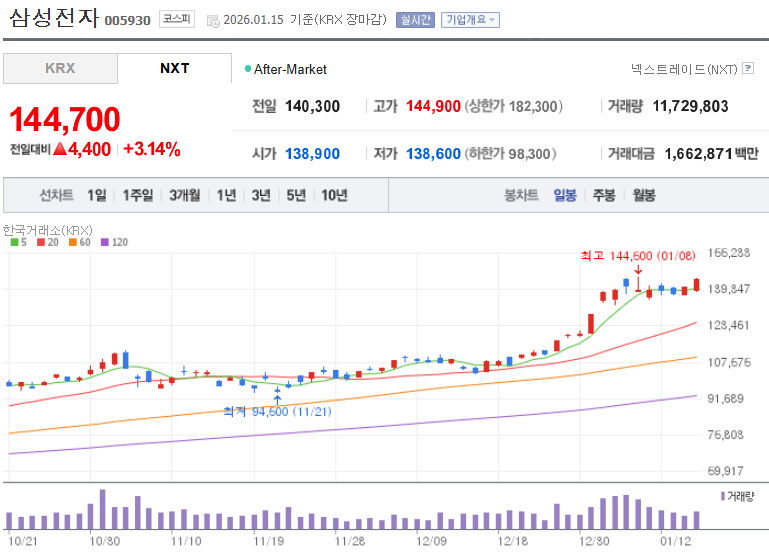Image resolution: width=769 pixels, height=559 pixels.
Task: Click the 실시간 real-time button
Action: pyautogui.click(x=415, y=20)
